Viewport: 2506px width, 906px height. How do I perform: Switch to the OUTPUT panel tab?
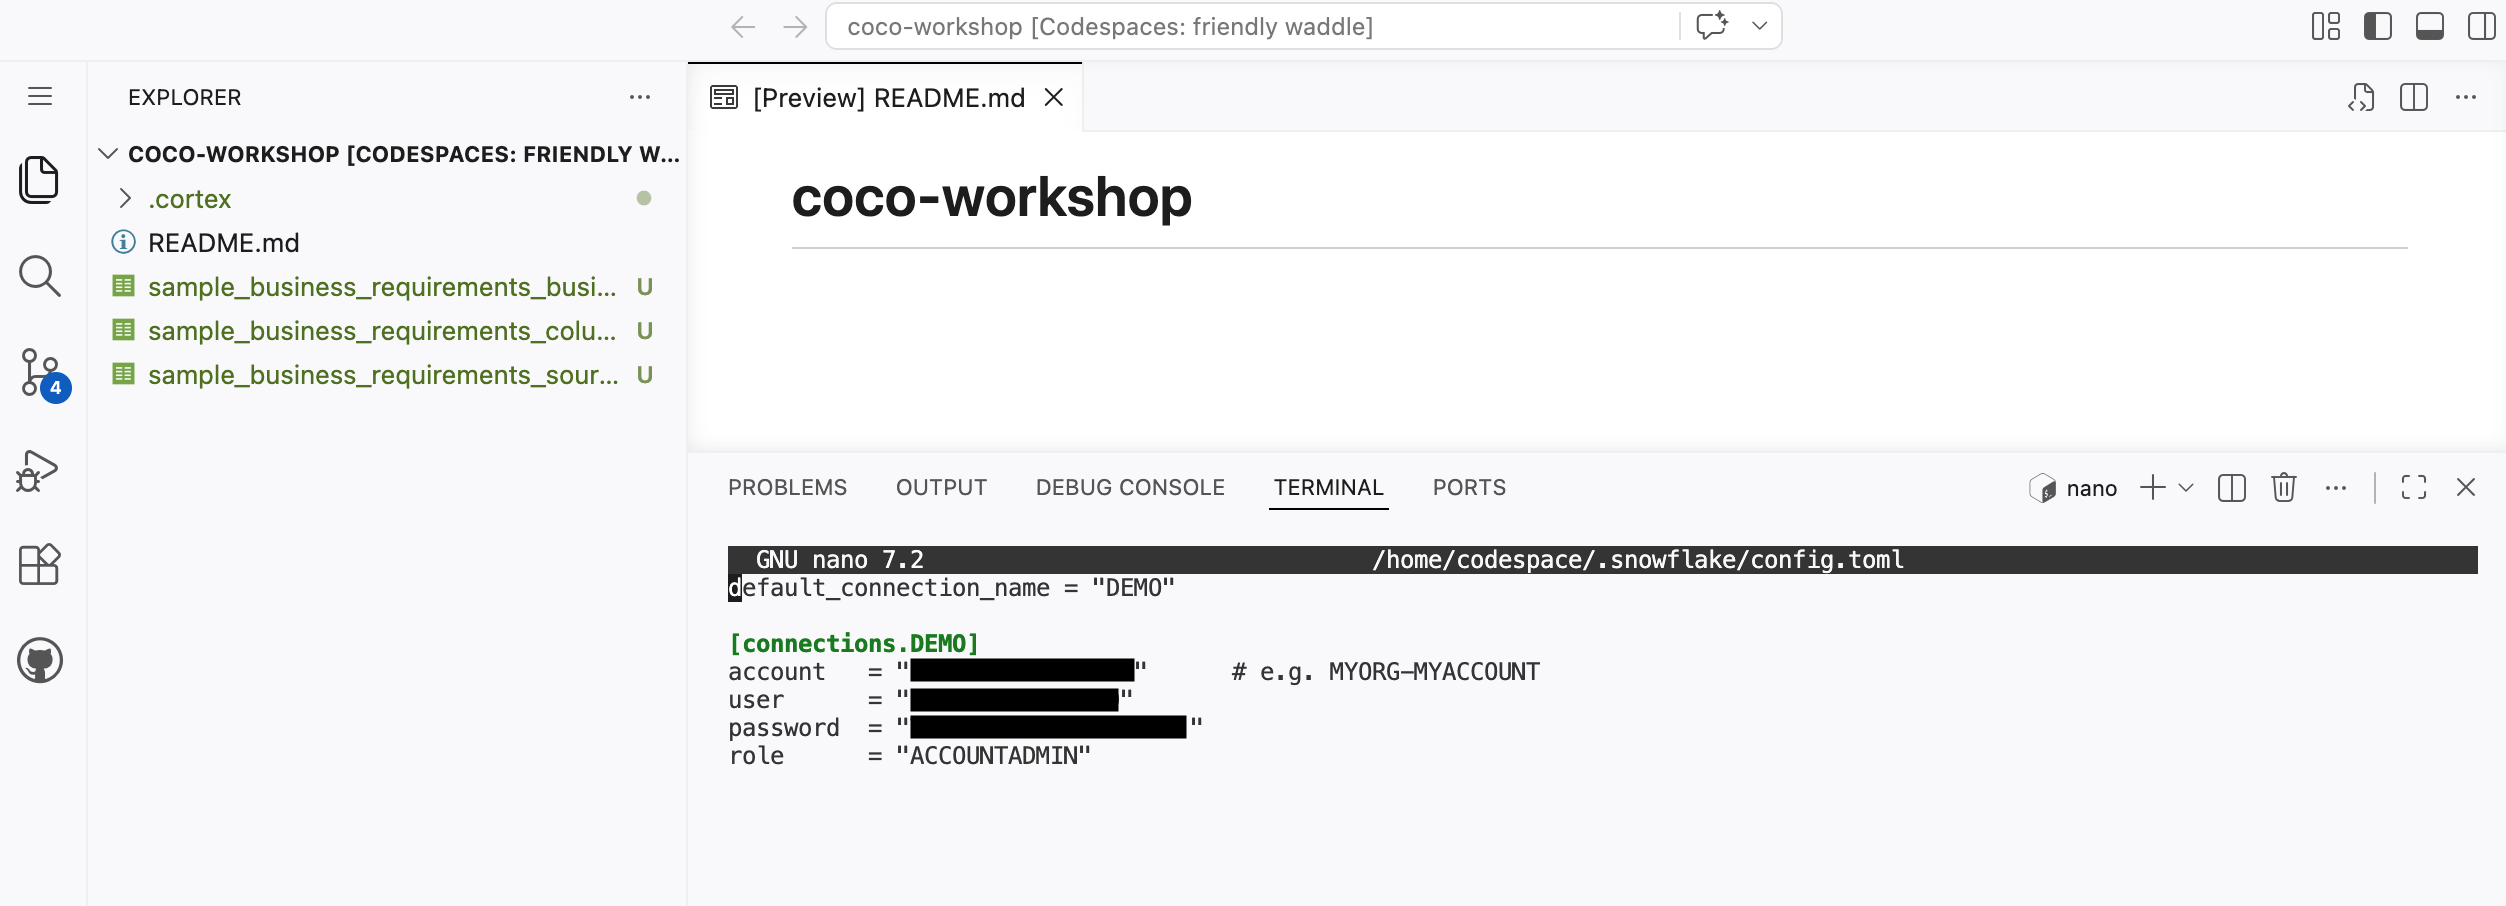tap(941, 488)
